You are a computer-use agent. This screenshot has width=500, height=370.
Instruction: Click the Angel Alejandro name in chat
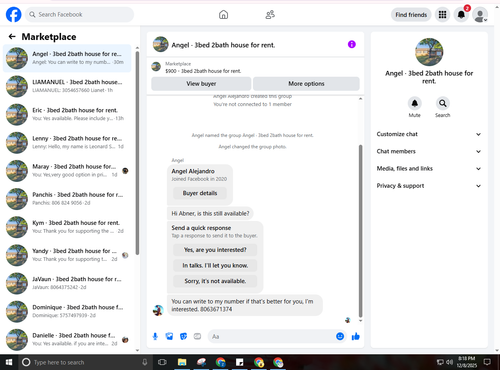tap(193, 171)
